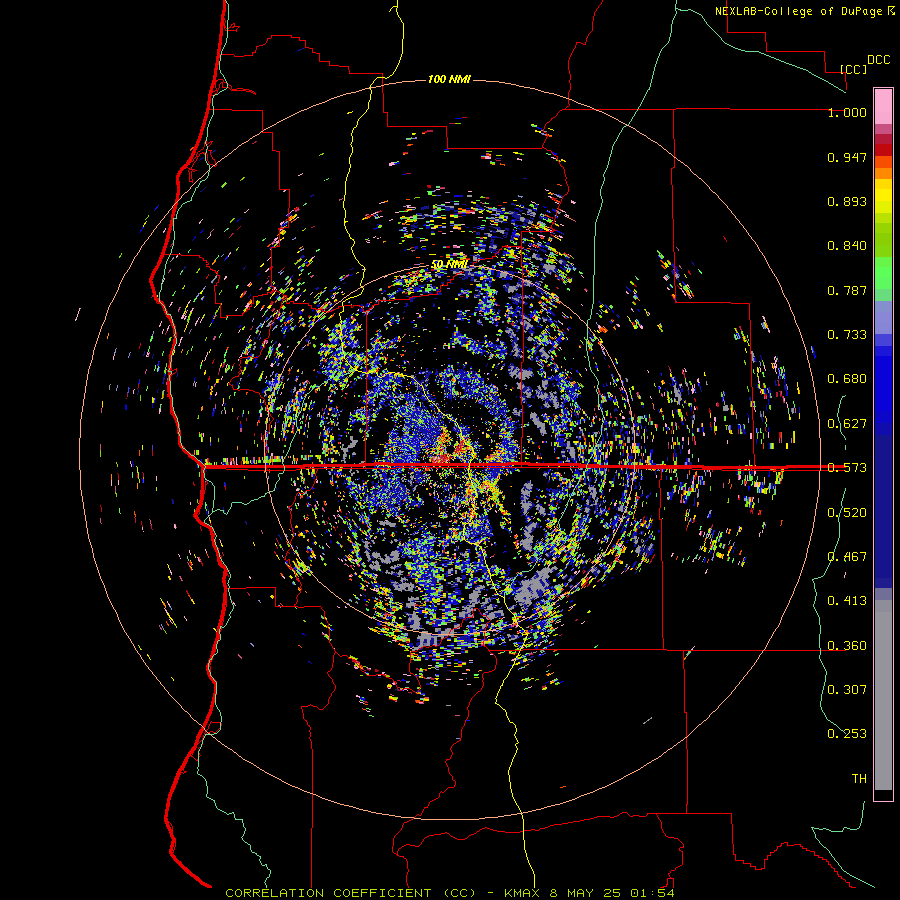Click the gray segment of the color bar
The height and width of the screenshot is (900, 900).
[x=883, y=695]
